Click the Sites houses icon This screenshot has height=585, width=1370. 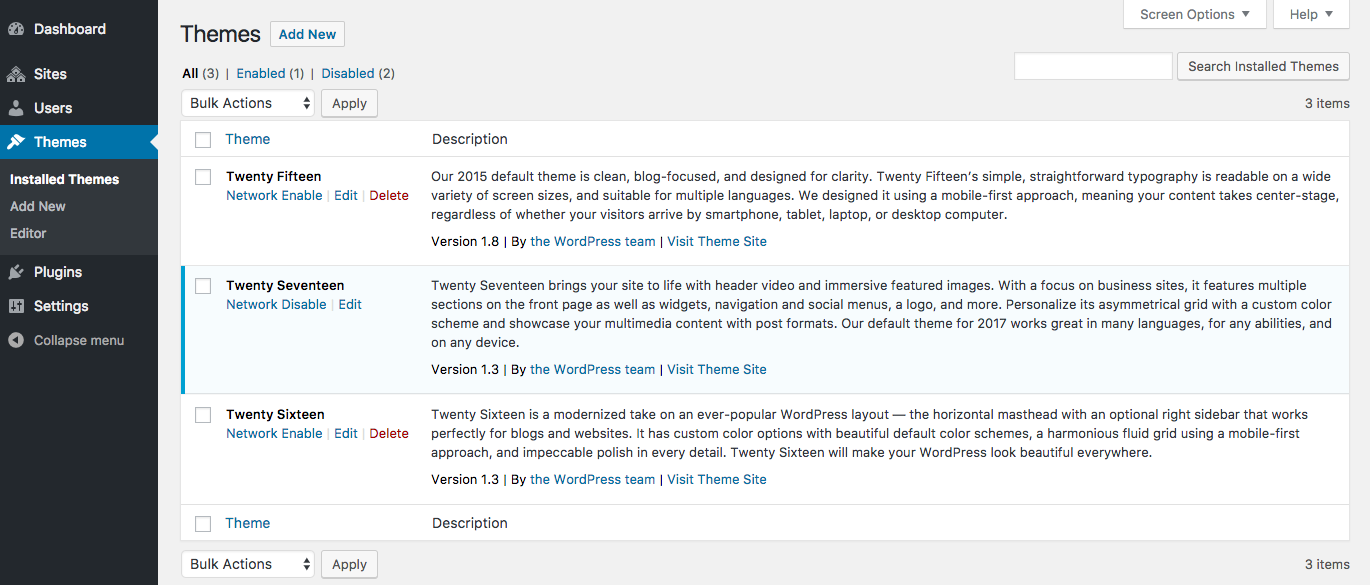(x=16, y=74)
